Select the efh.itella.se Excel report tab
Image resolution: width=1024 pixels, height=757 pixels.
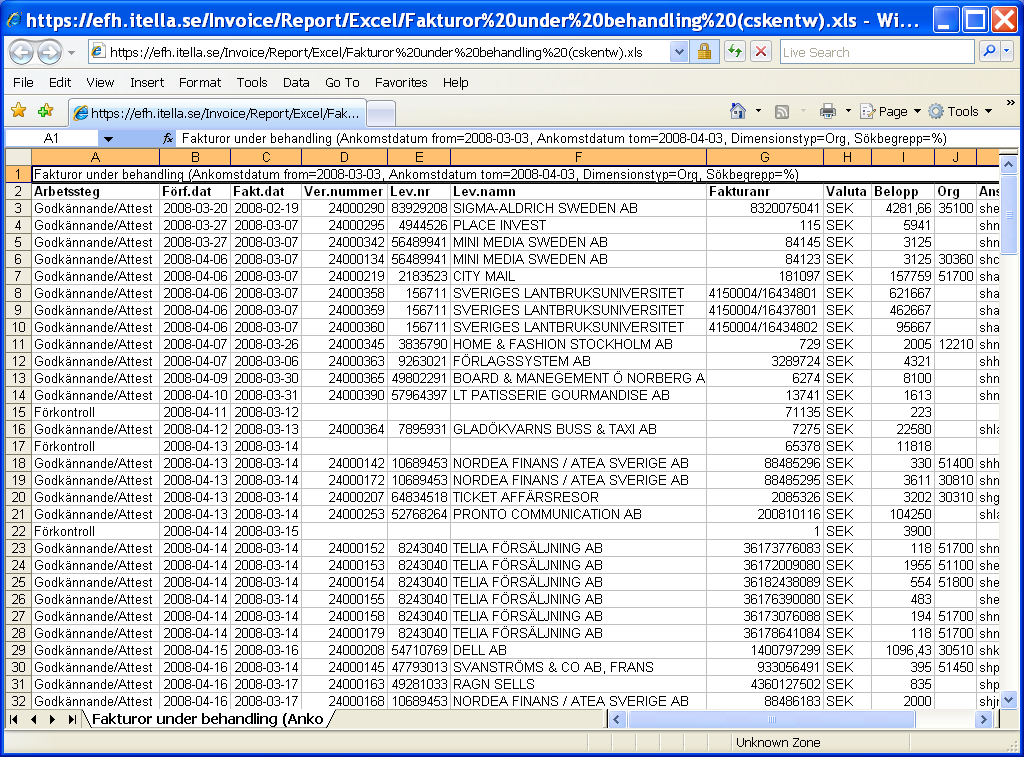(x=217, y=113)
